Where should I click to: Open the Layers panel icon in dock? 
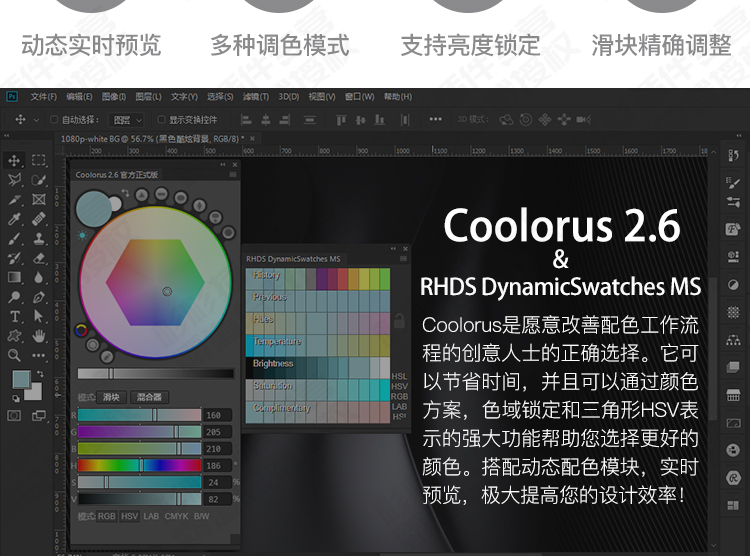pyautogui.click(x=733, y=367)
